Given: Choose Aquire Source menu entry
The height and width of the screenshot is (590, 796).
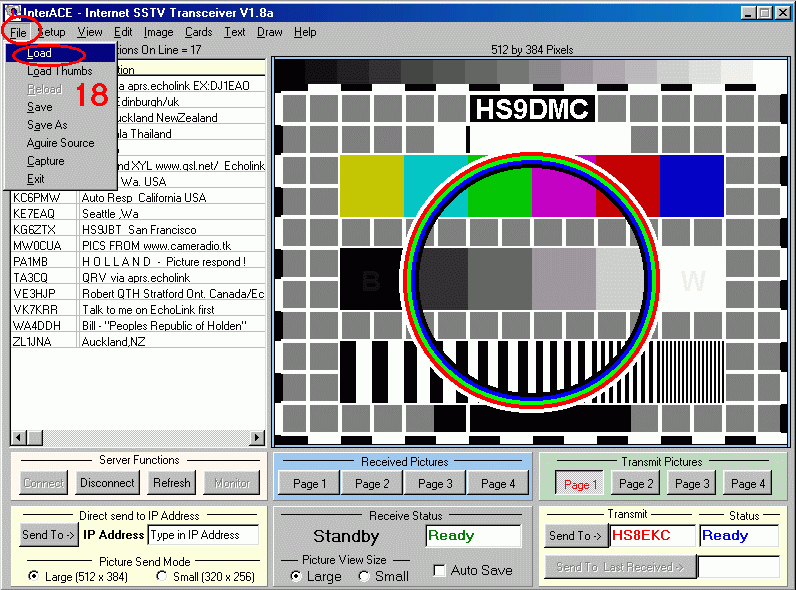Looking at the screenshot, I should (60, 143).
